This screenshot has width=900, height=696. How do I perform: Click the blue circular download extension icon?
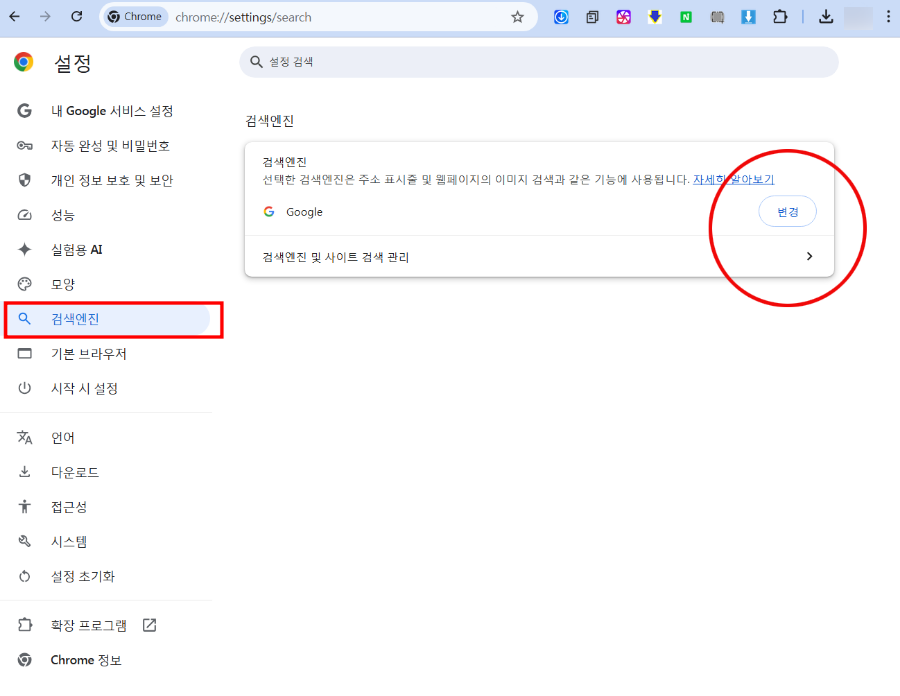(x=561, y=16)
